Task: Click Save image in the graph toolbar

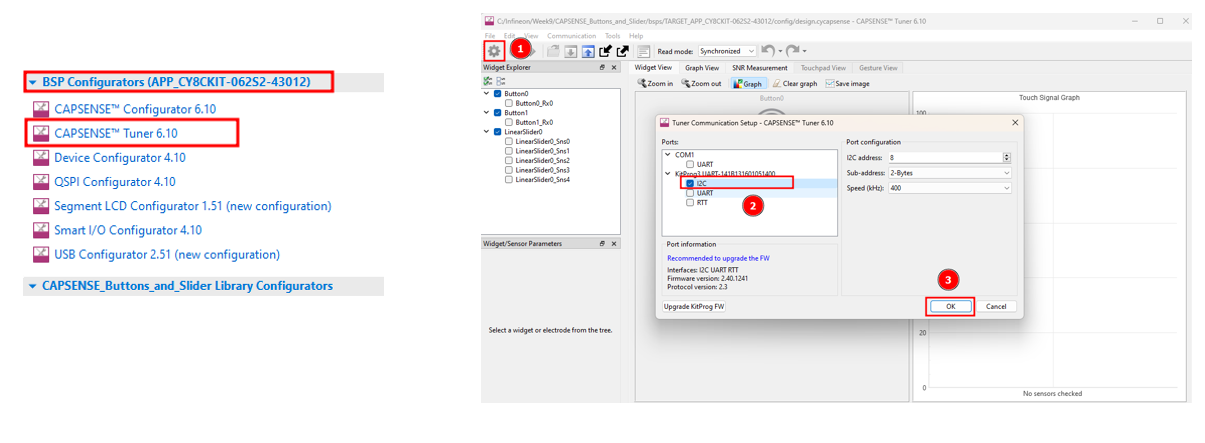Action: [x=847, y=84]
